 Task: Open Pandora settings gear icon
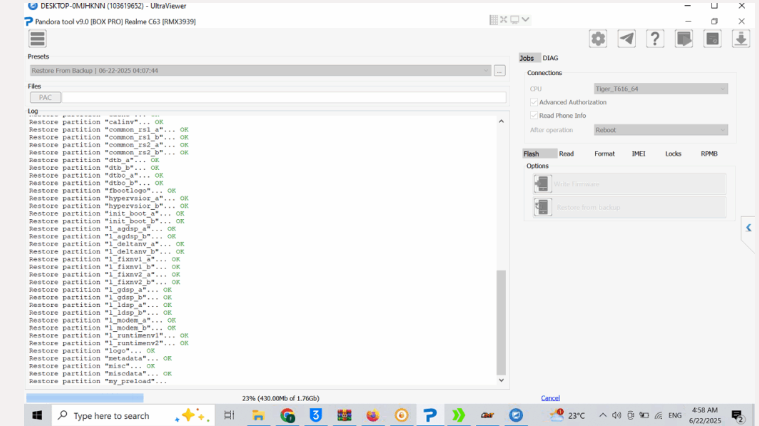(x=598, y=39)
